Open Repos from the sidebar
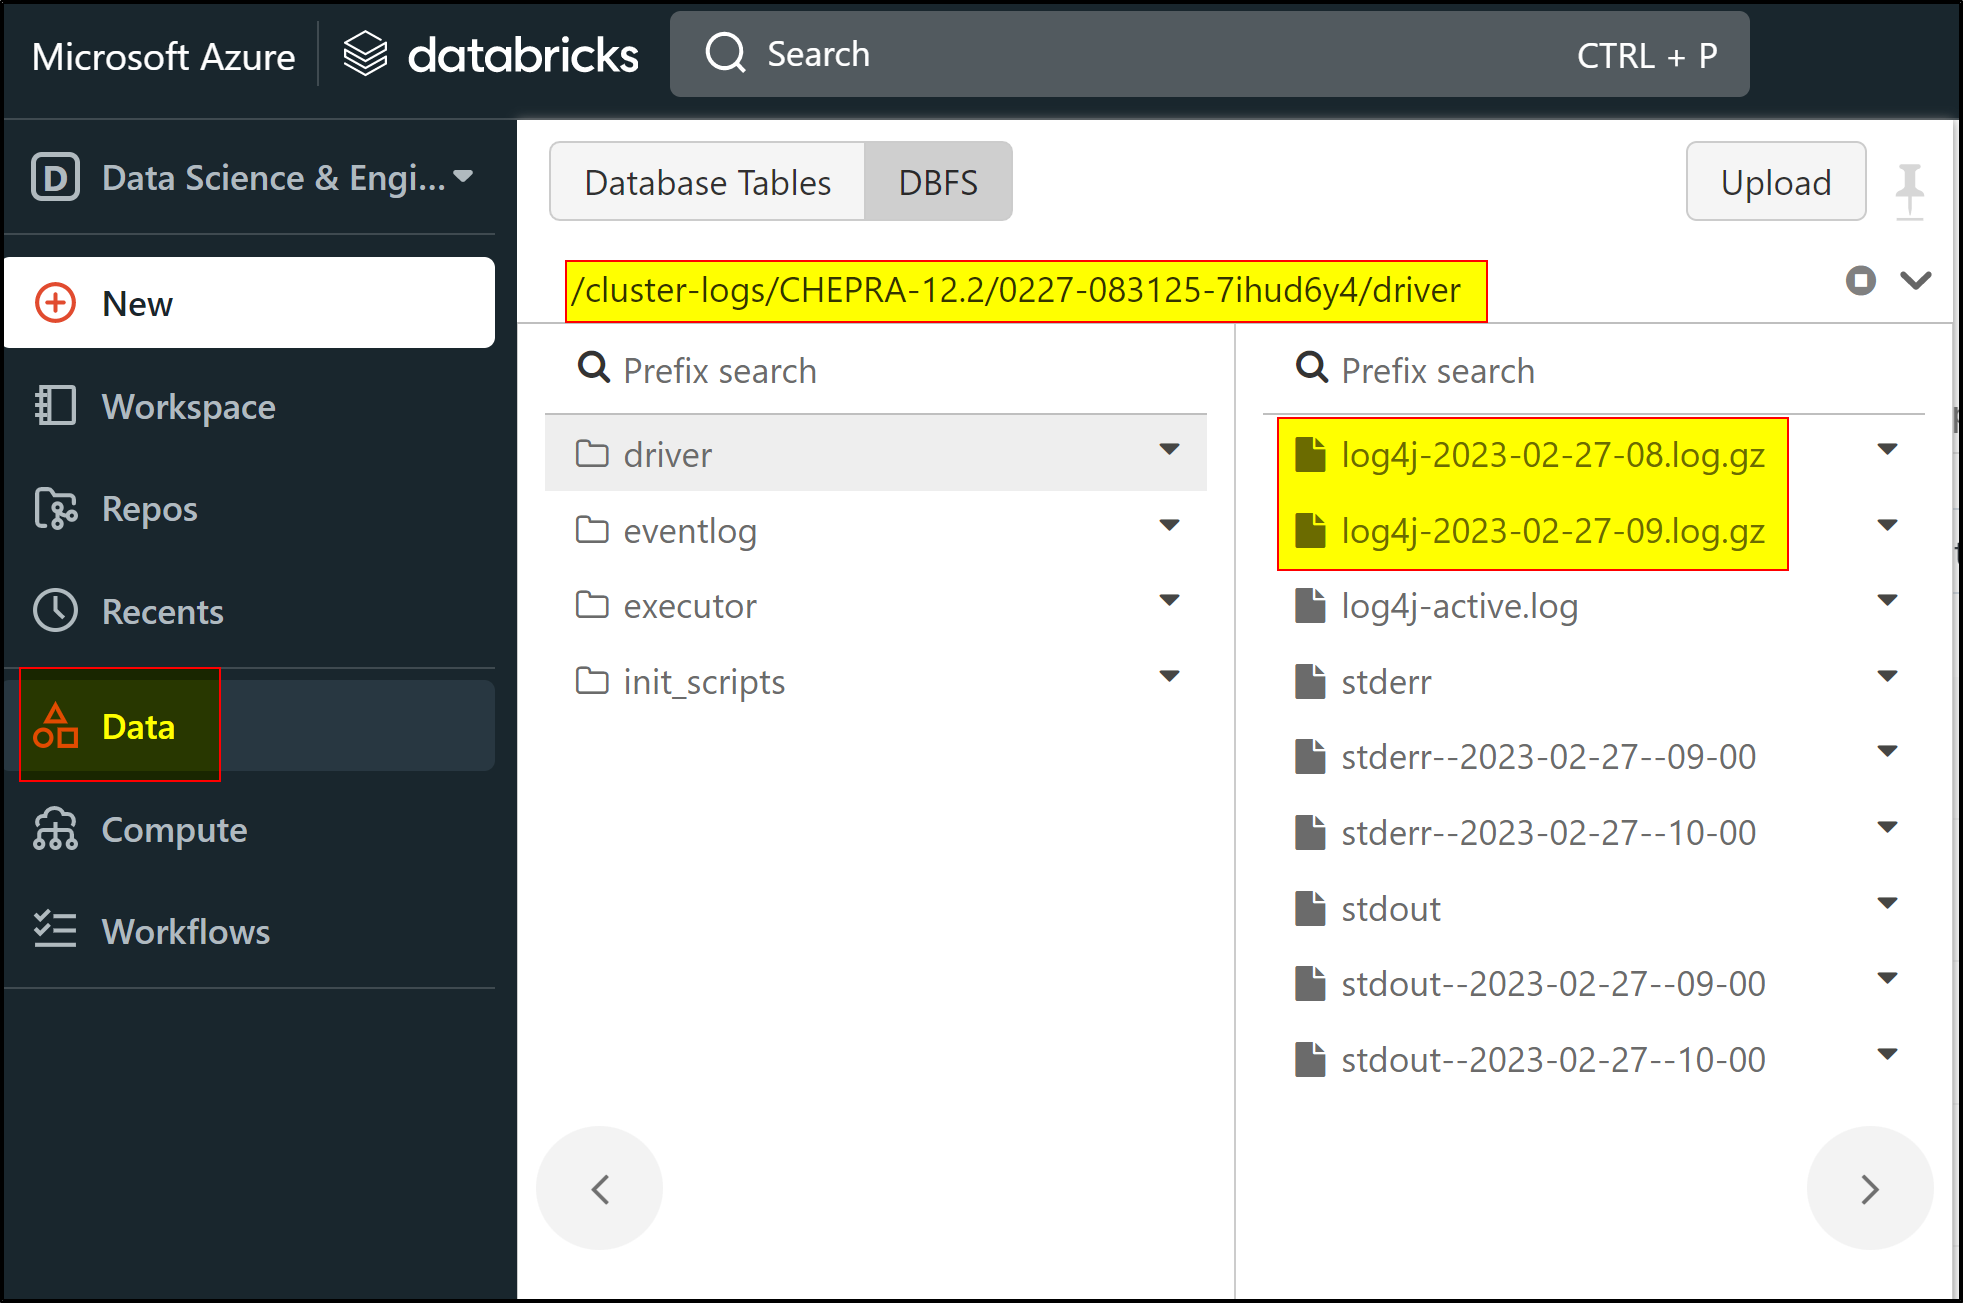Screen dimensions: 1963x1303 click(150, 509)
